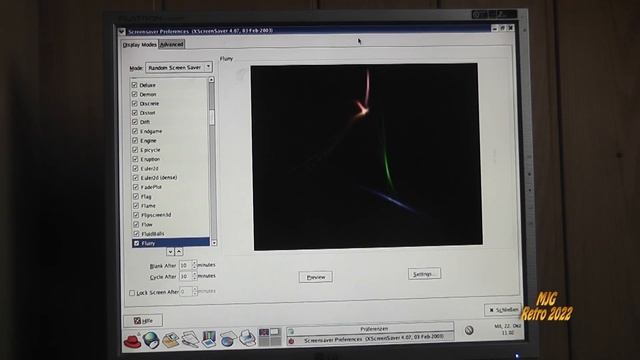
Task: Adjust the Lock Screen After stepper arrows
Action: point(195,291)
